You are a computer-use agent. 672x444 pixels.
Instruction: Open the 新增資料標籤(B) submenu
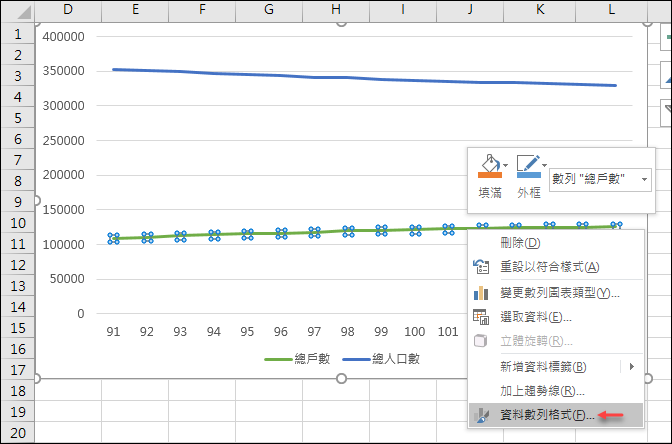[556, 366]
